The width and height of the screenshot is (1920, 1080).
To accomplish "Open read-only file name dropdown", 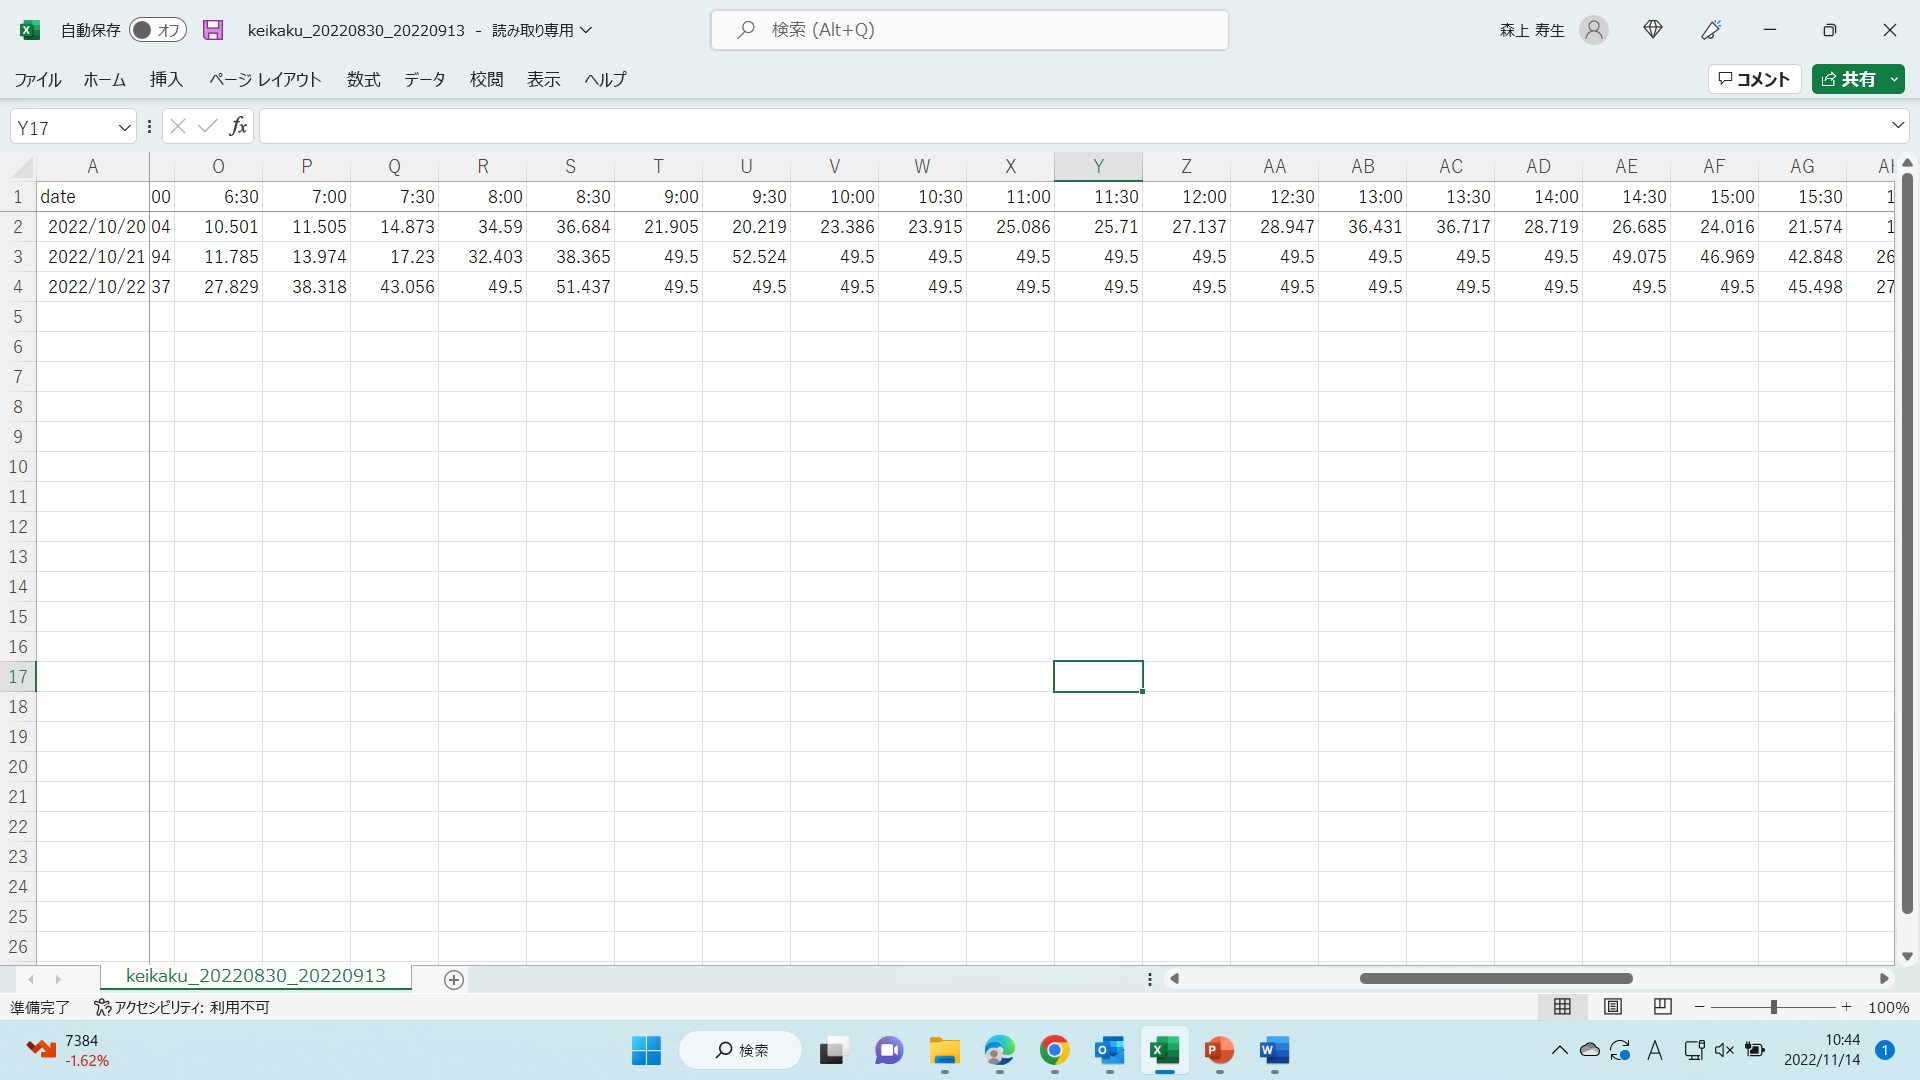I will [587, 30].
